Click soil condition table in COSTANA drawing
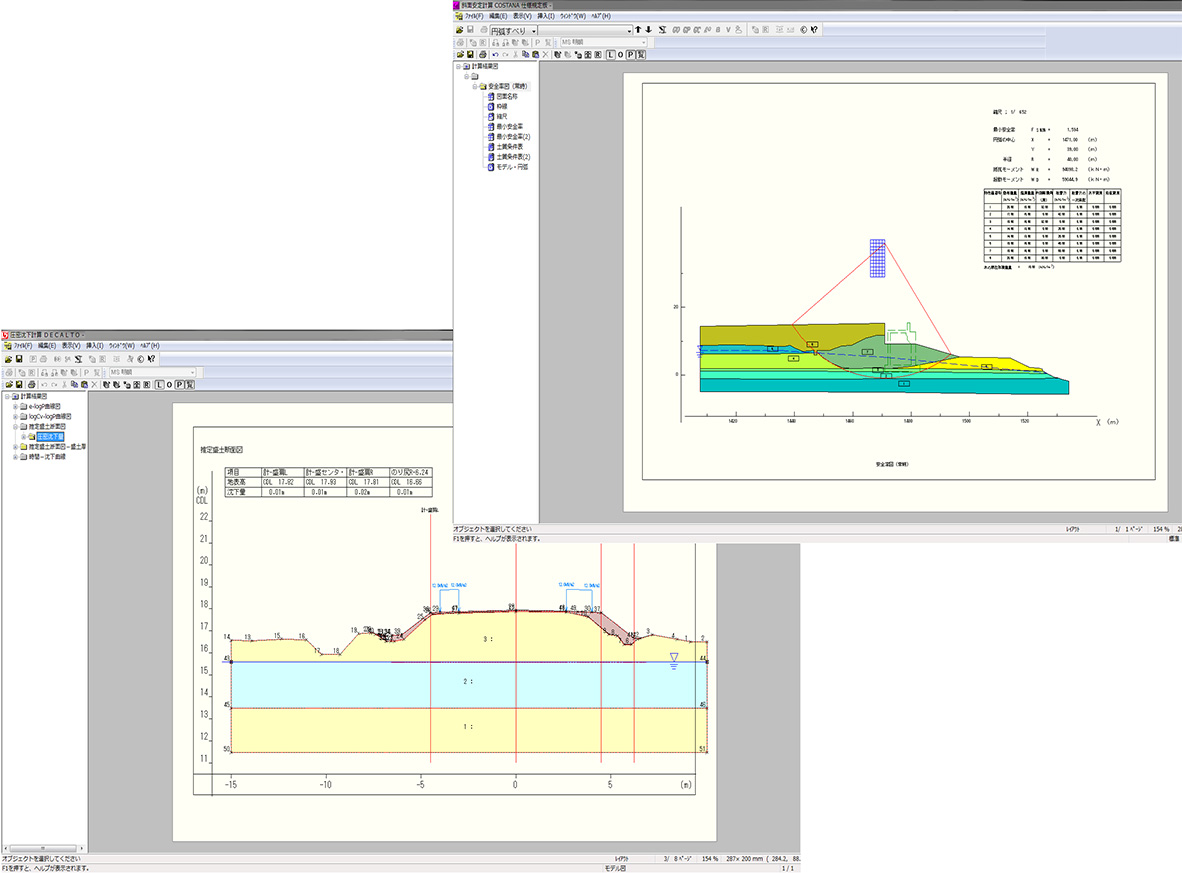The image size is (1182, 873). click(1052, 225)
